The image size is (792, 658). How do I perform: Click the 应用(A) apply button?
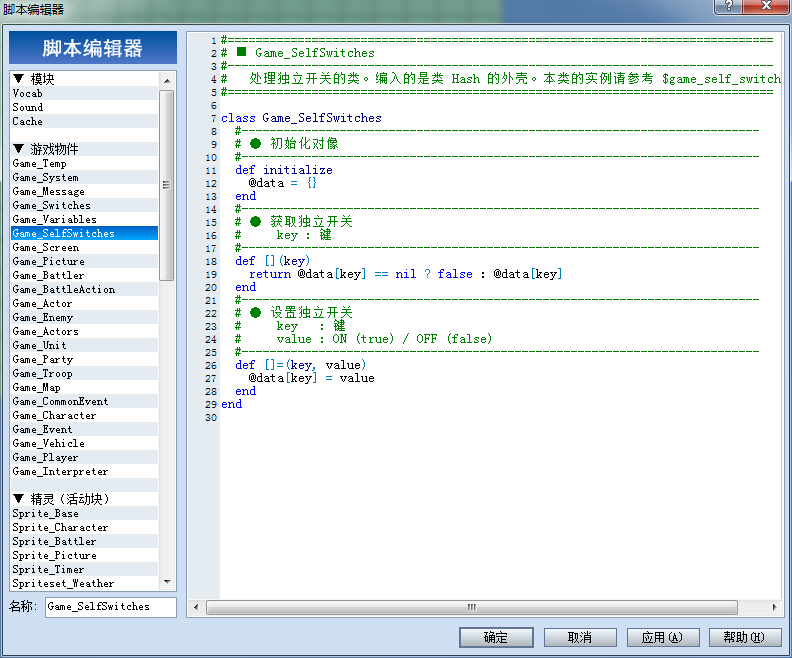coord(663,637)
